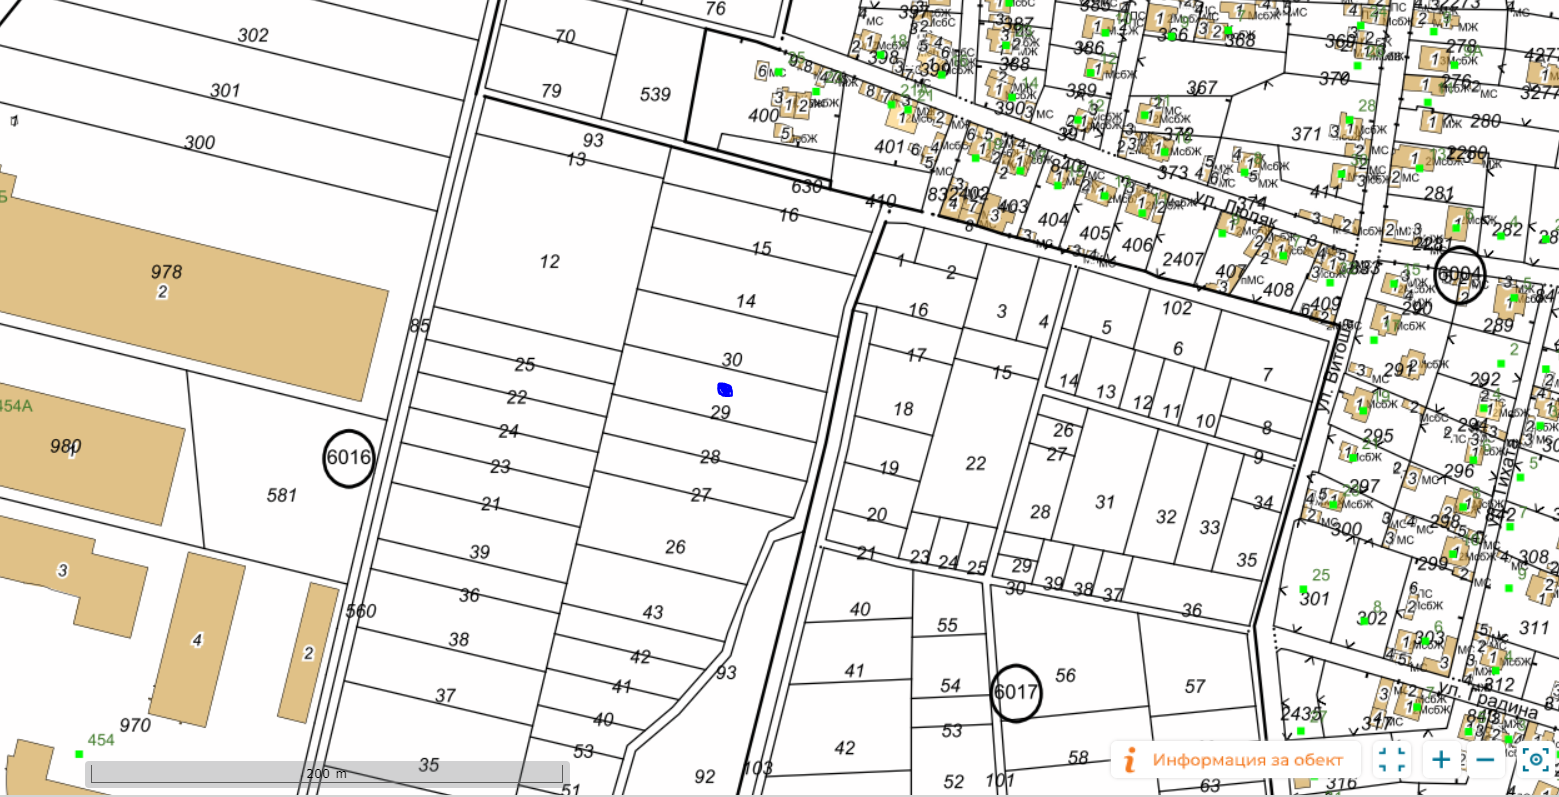The height and width of the screenshot is (797, 1559).
Task: Select parcel number 371
Action: [1307, 134]
